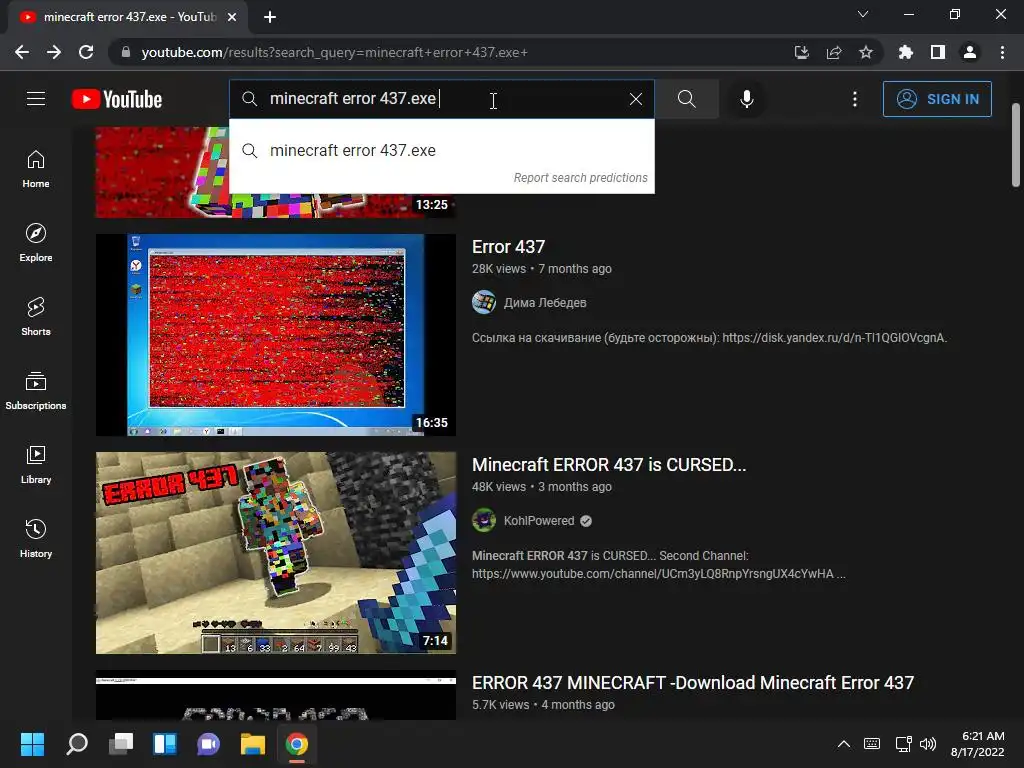Click KohlPowered channel avatar
The image size is (1024, 768).
tap(484, 520)
